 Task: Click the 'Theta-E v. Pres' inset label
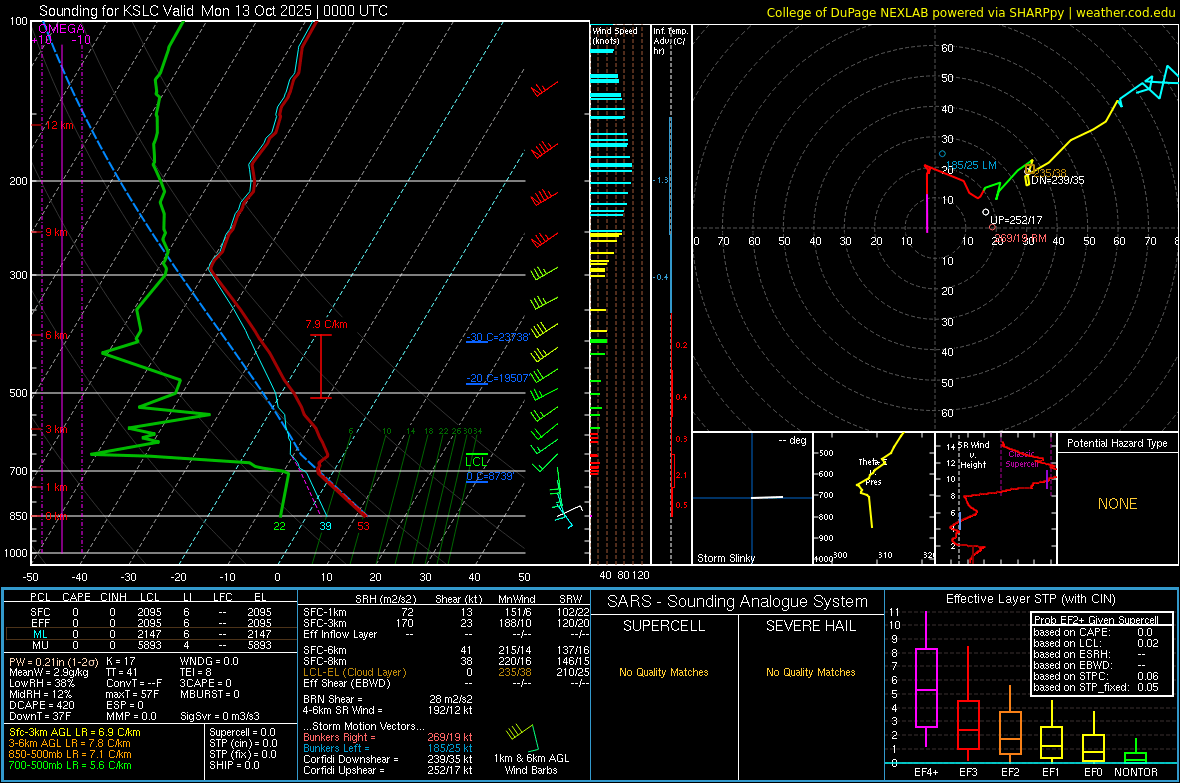point(873,471)
